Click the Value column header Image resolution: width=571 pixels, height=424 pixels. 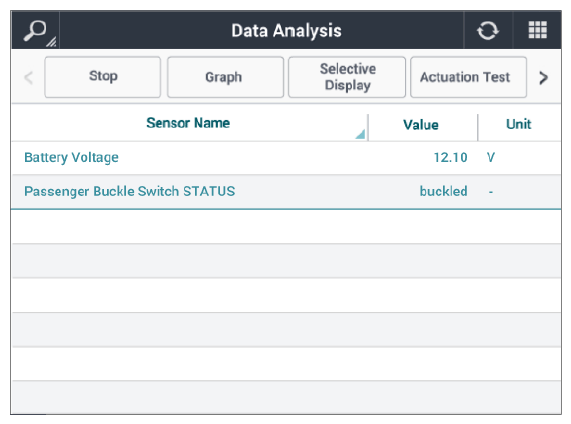tap(422, 125)
